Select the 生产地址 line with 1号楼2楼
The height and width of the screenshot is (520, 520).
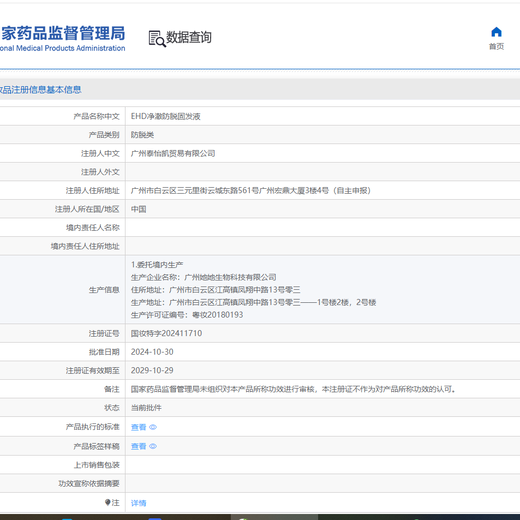pyautogui.click(x=254, y=302)
